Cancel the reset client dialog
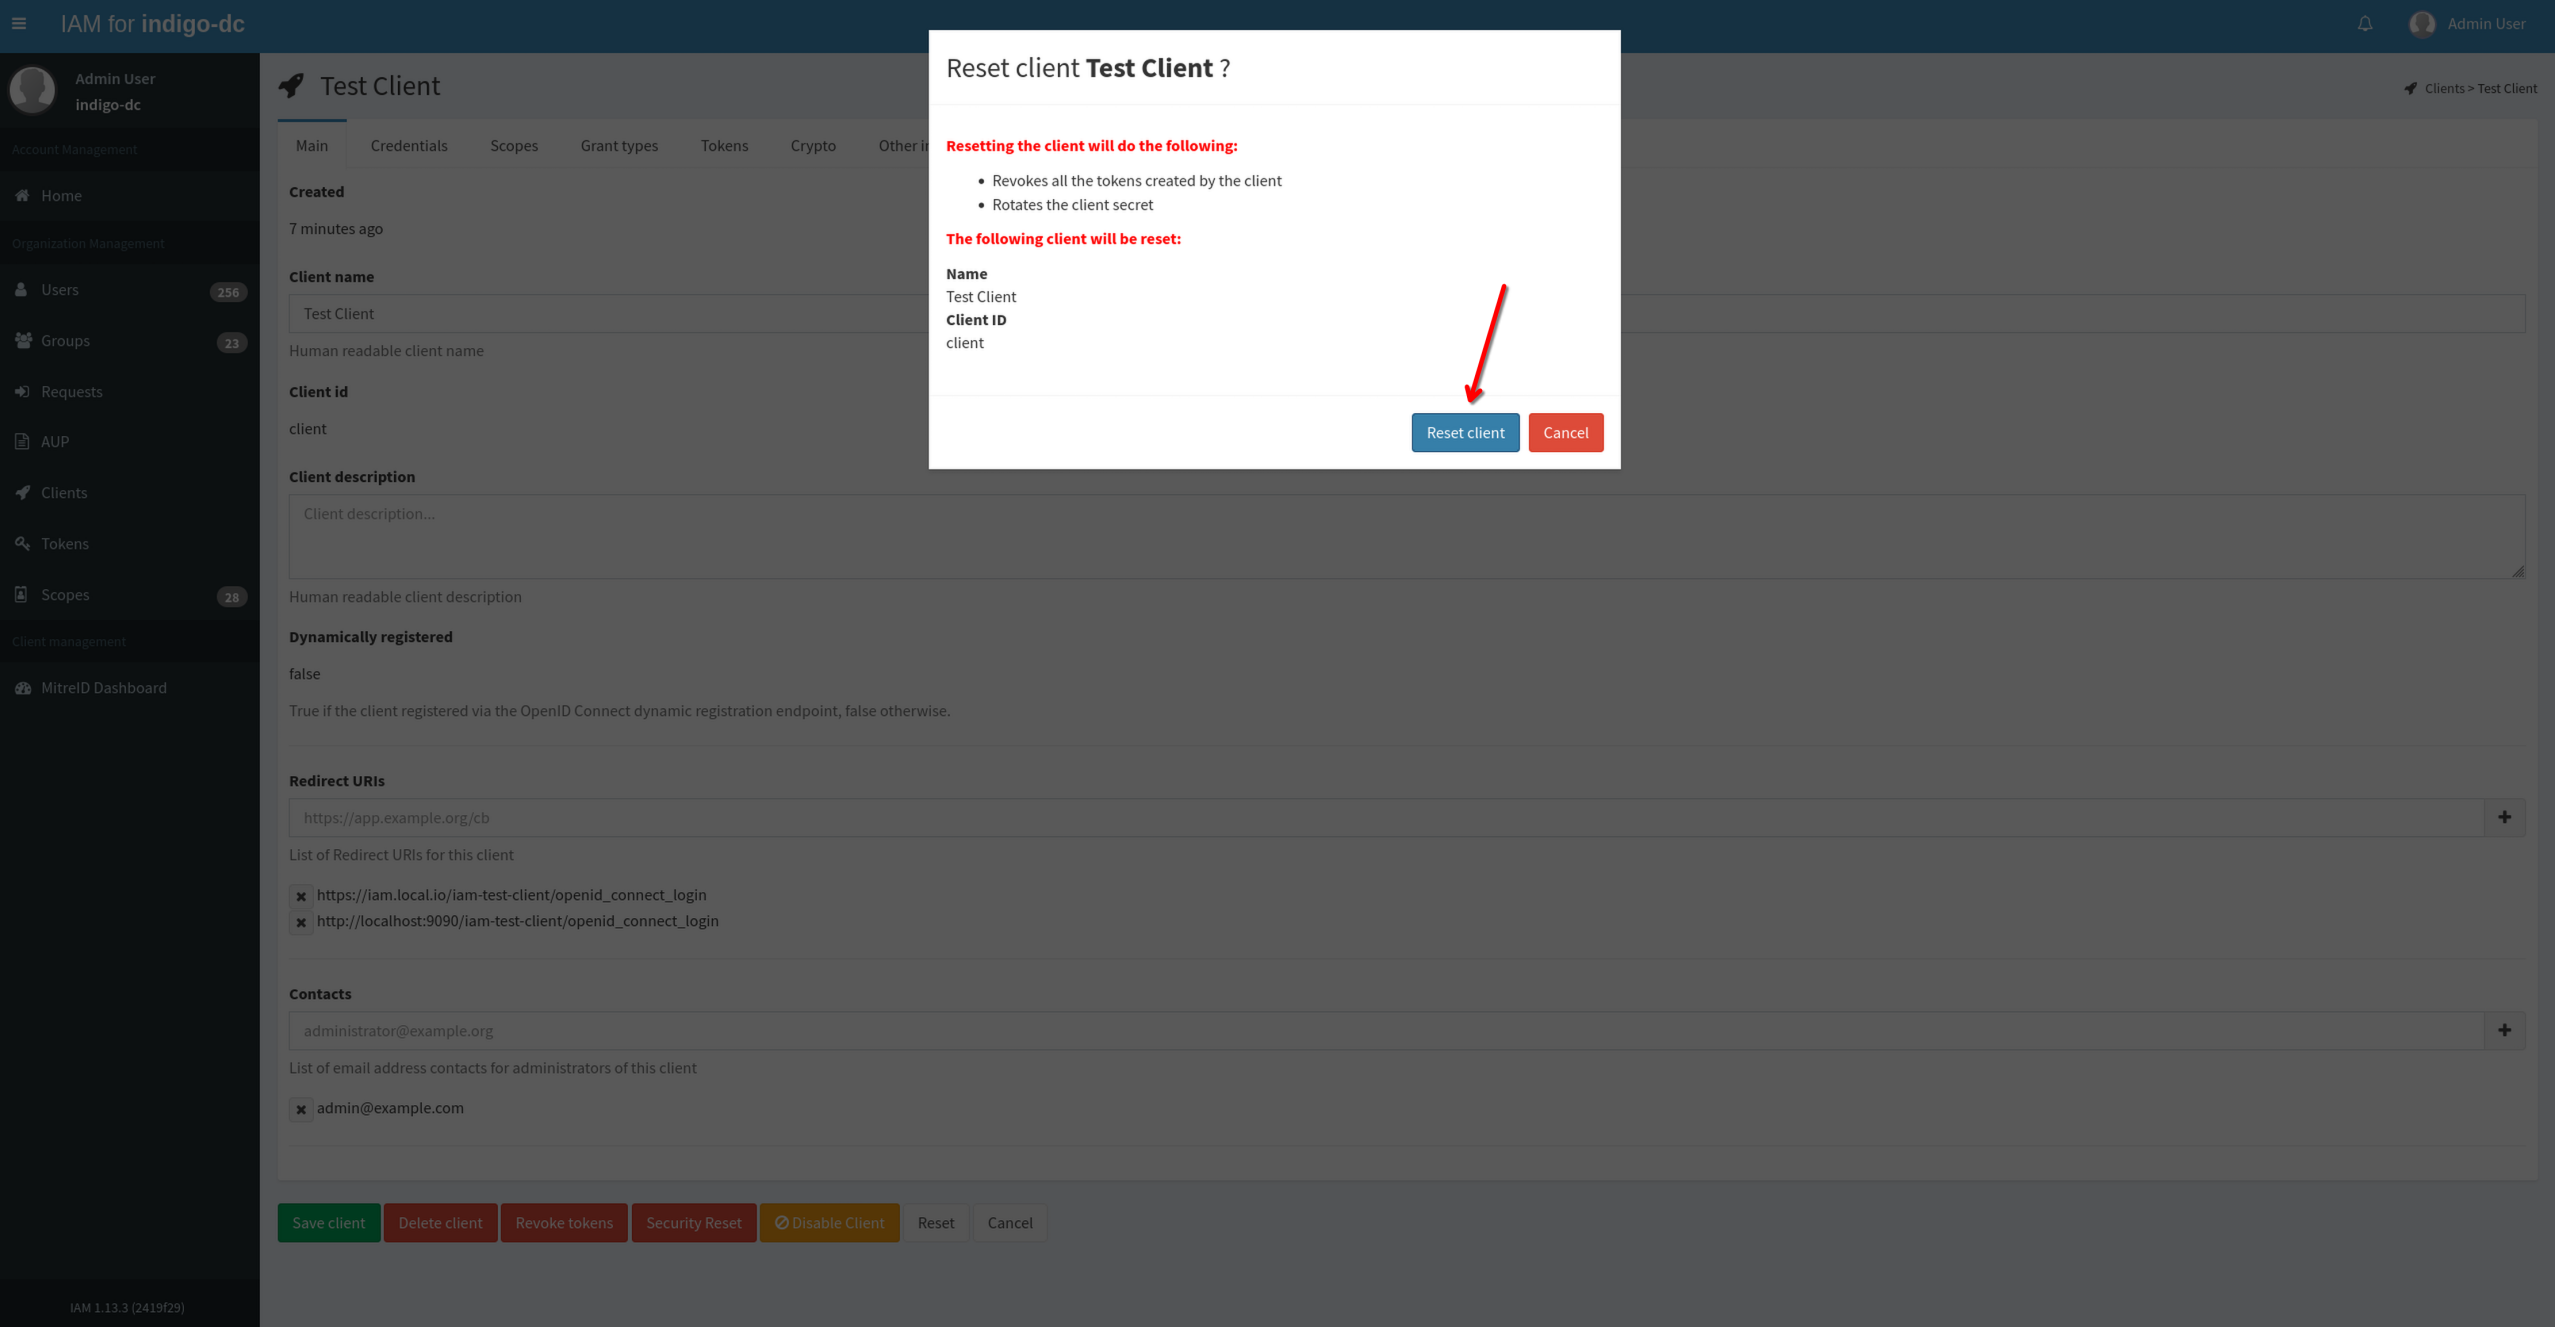 point(1565,432)
